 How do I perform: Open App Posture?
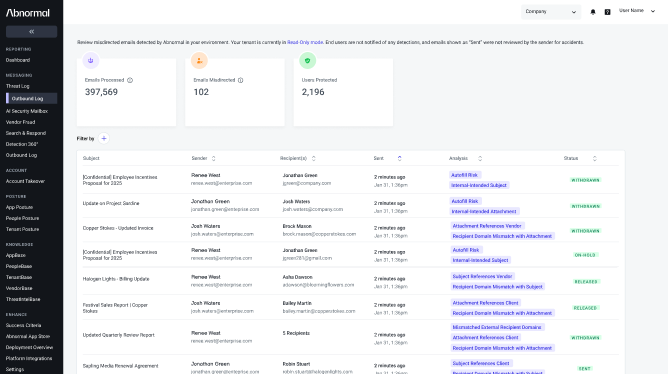[x=19, y=207]
